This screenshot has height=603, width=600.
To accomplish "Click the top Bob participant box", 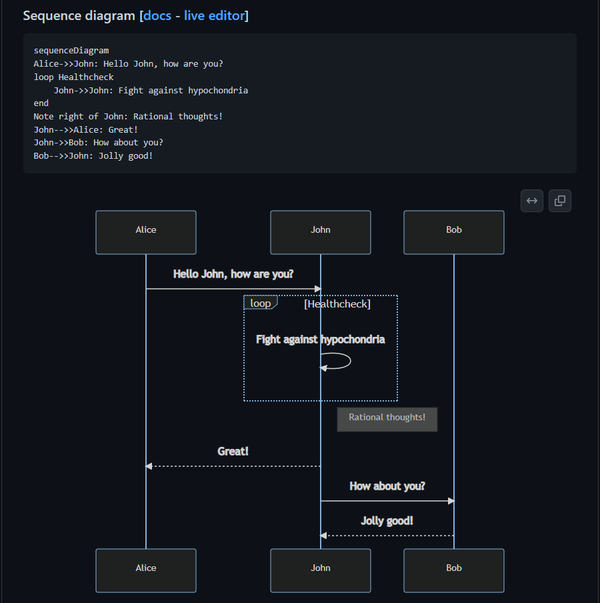I will pyautogui.click(x=454, y=231).
